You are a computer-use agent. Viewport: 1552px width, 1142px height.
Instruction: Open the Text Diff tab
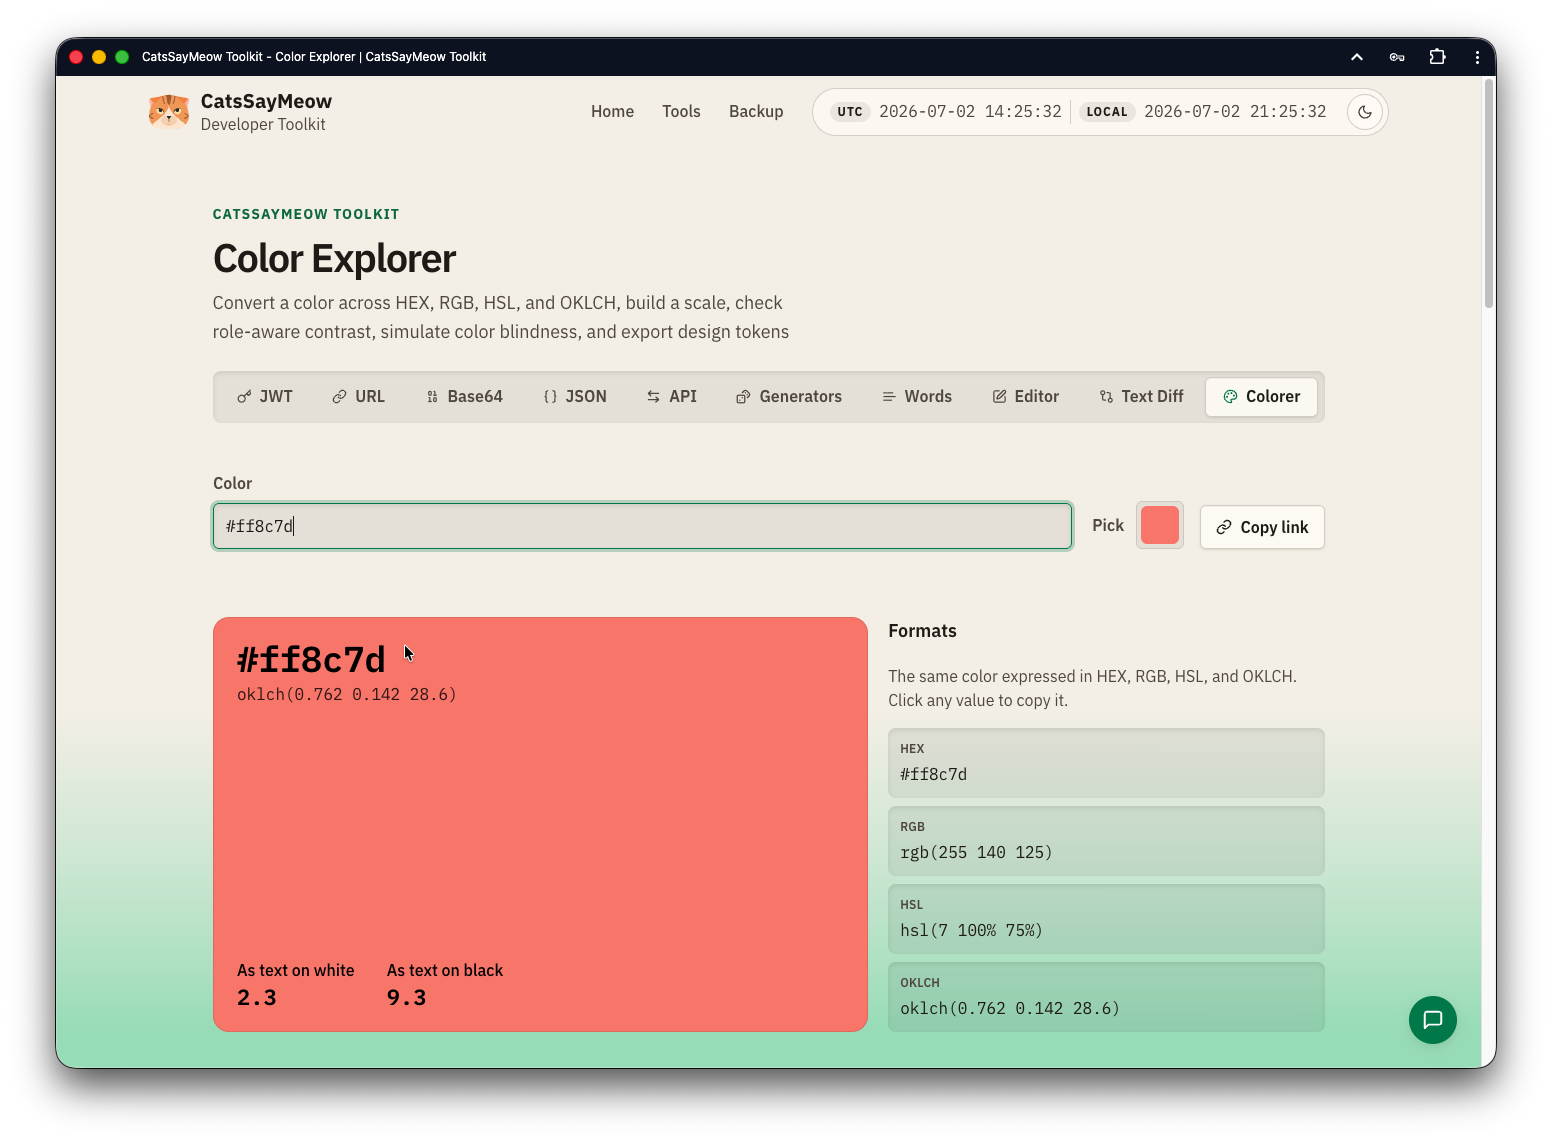tap(1141, 397)
